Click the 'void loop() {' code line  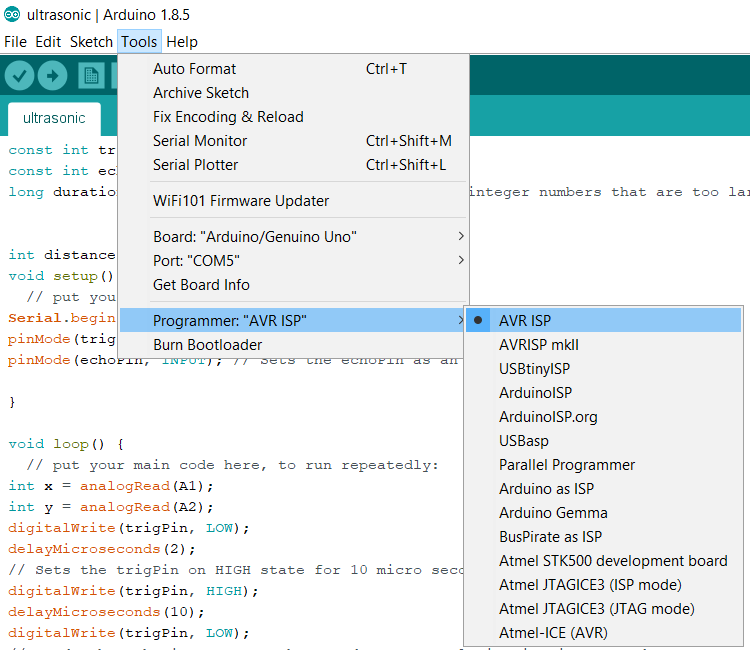coord(66,444)
